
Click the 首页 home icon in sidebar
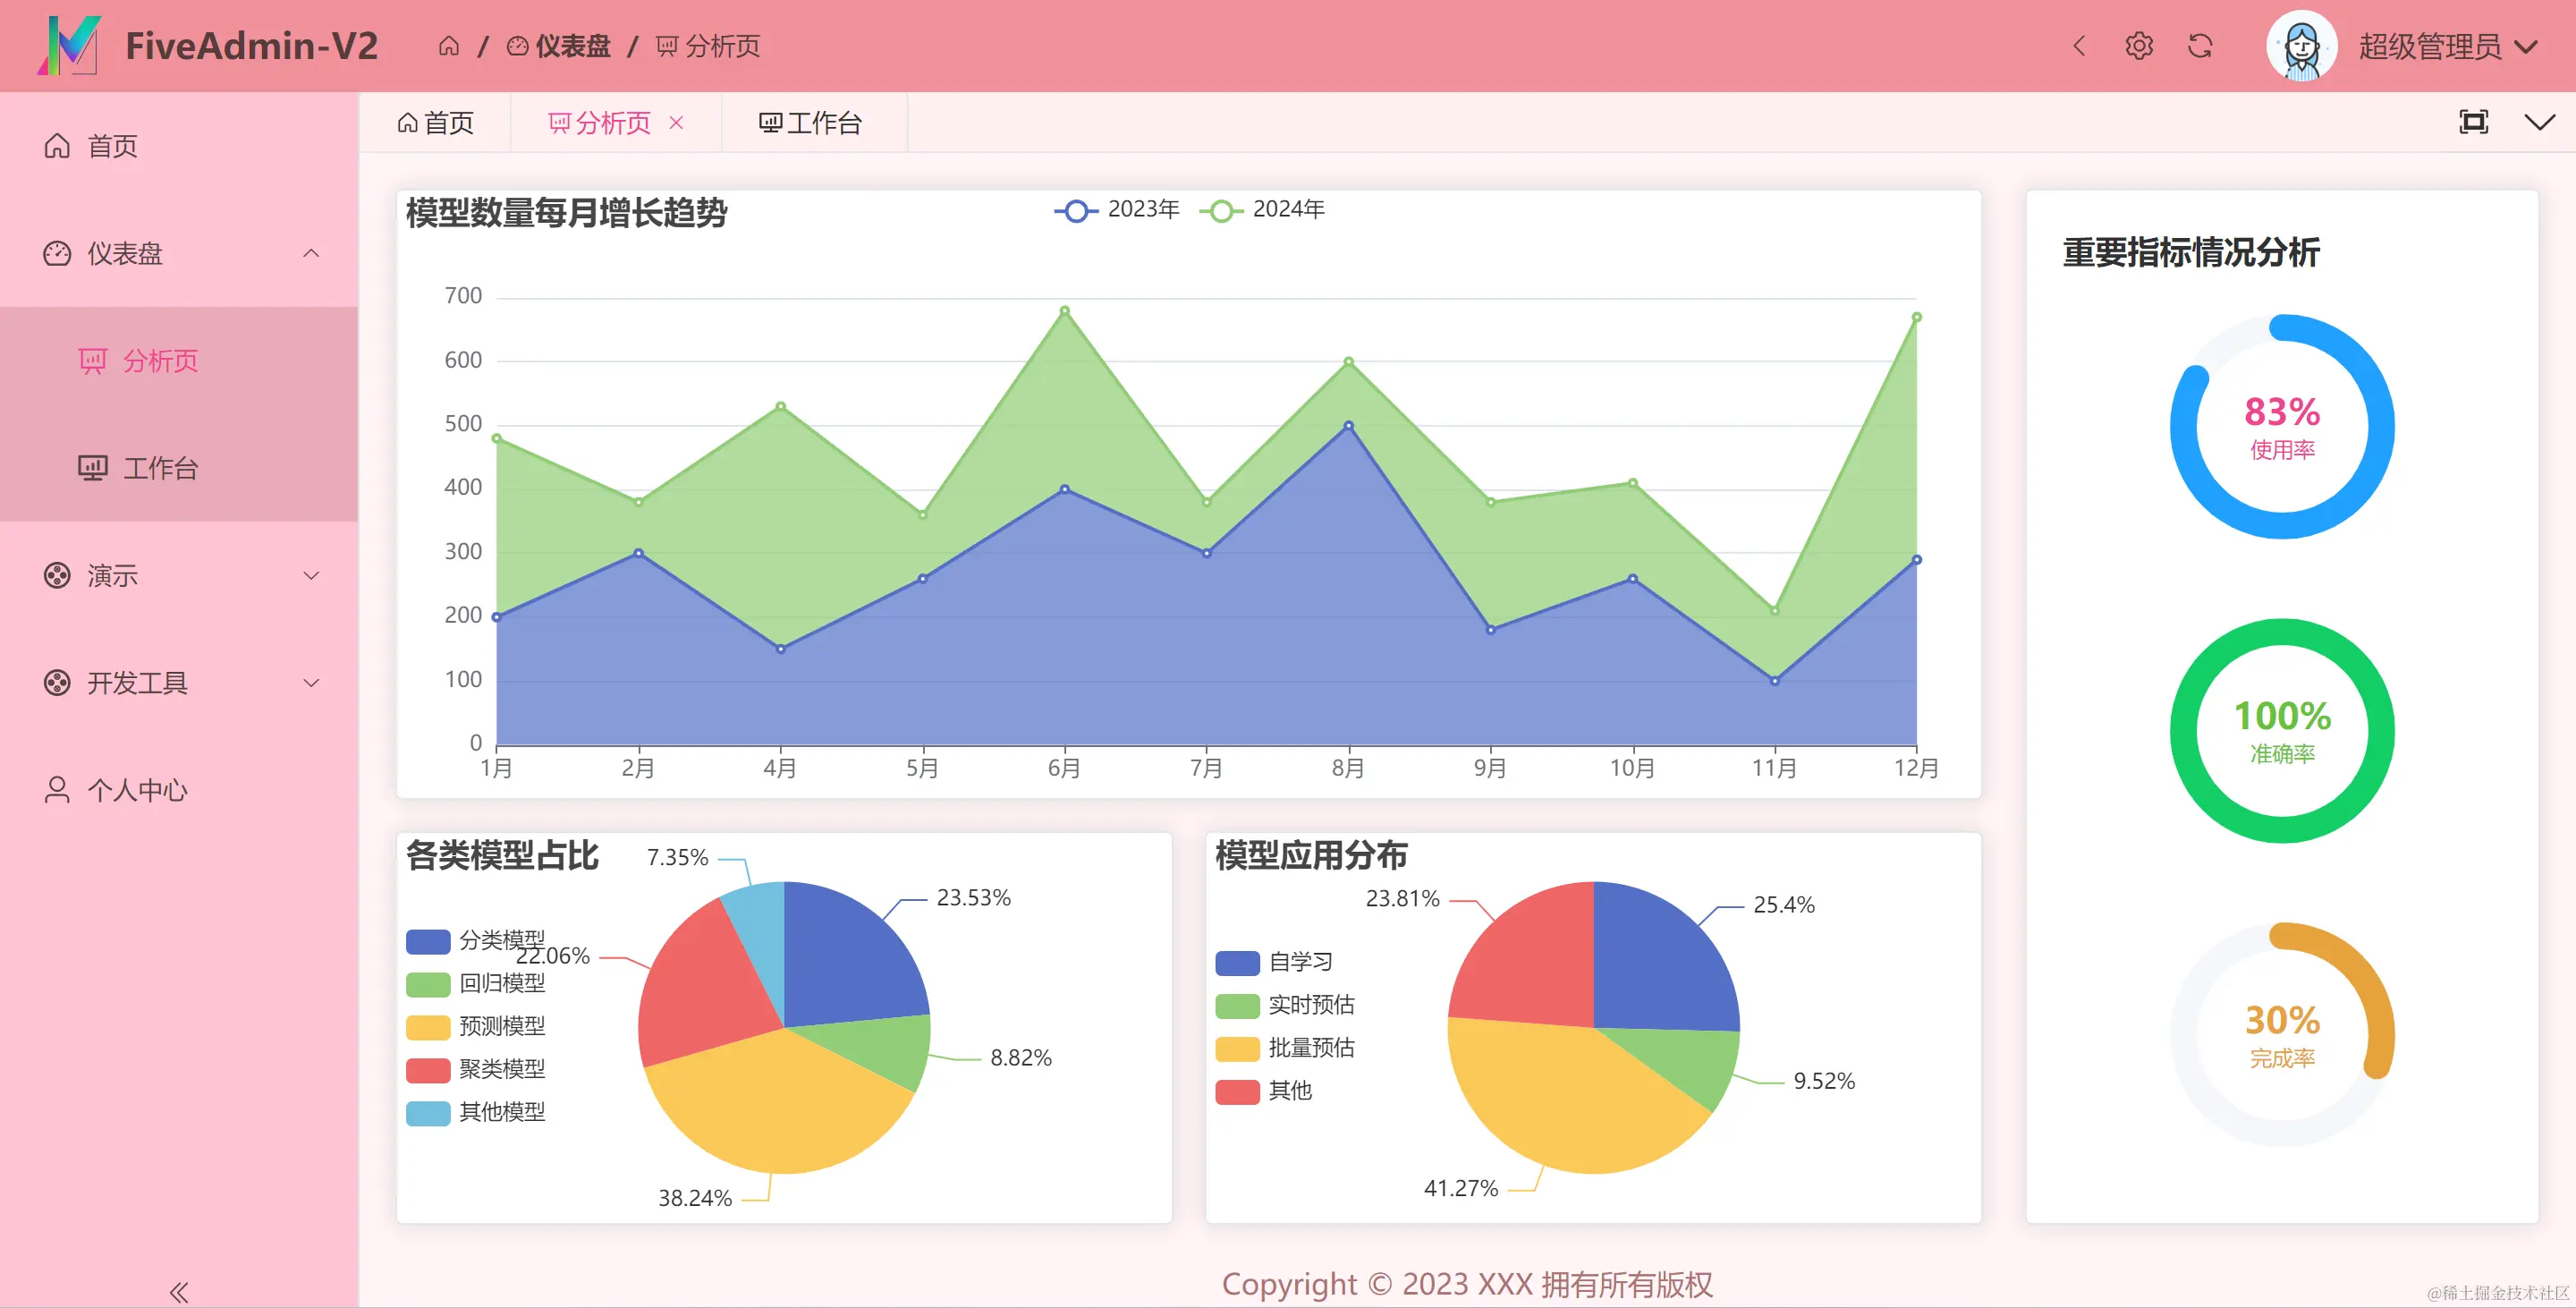[57, 146]
